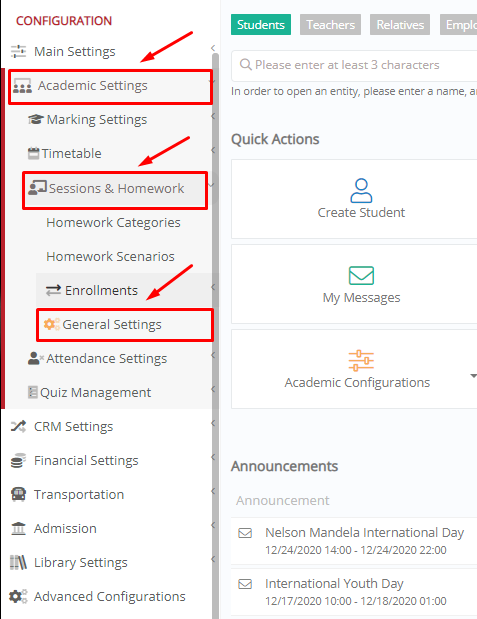Expand the CRM Settings chevron
Screen dimensions: 477x619
pos(213,423)
